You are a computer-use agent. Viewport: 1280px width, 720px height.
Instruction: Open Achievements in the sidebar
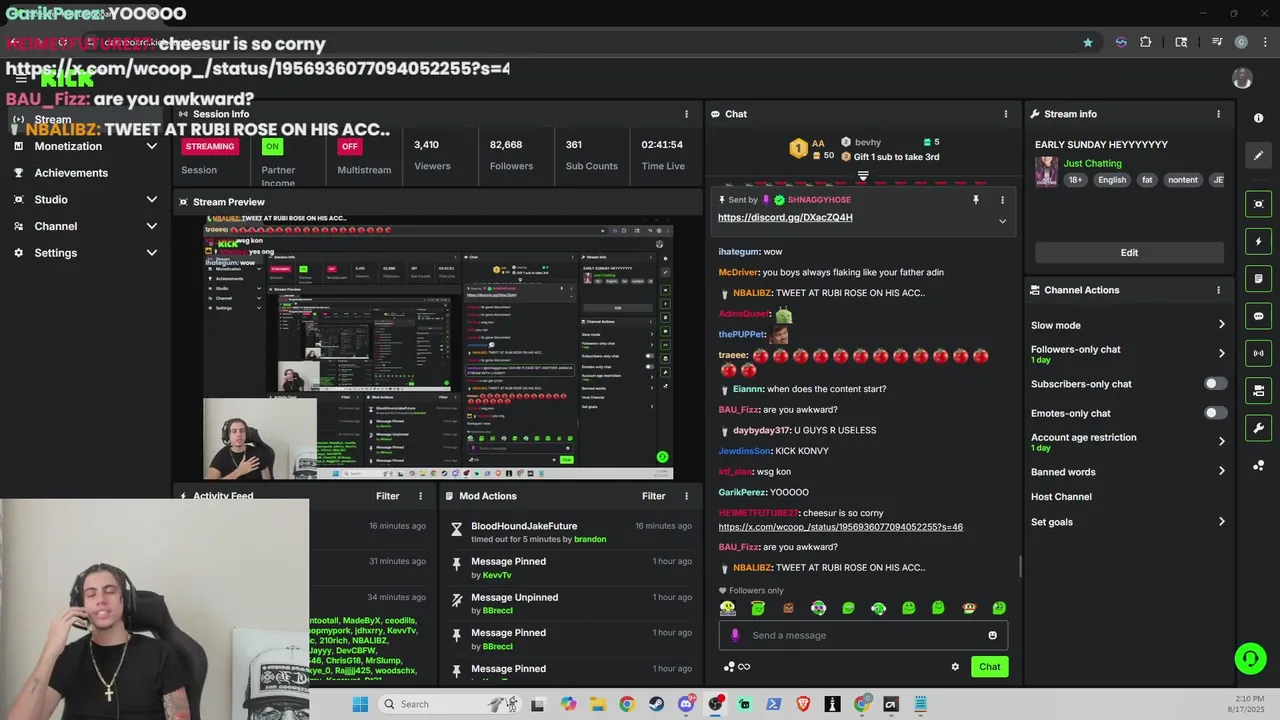click(x=71, y=173)
